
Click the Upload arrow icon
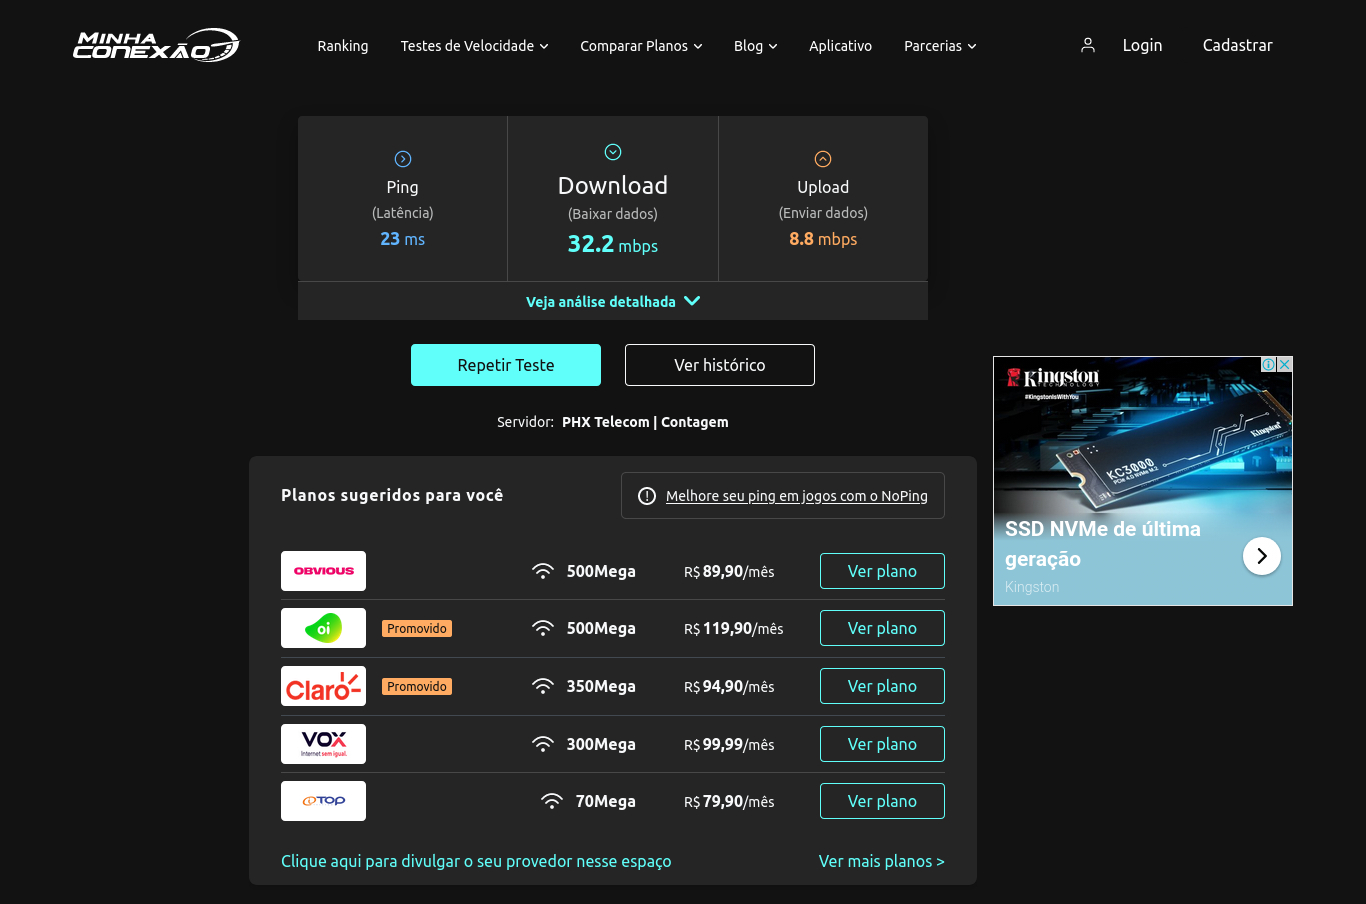click(x=822, y=158)
